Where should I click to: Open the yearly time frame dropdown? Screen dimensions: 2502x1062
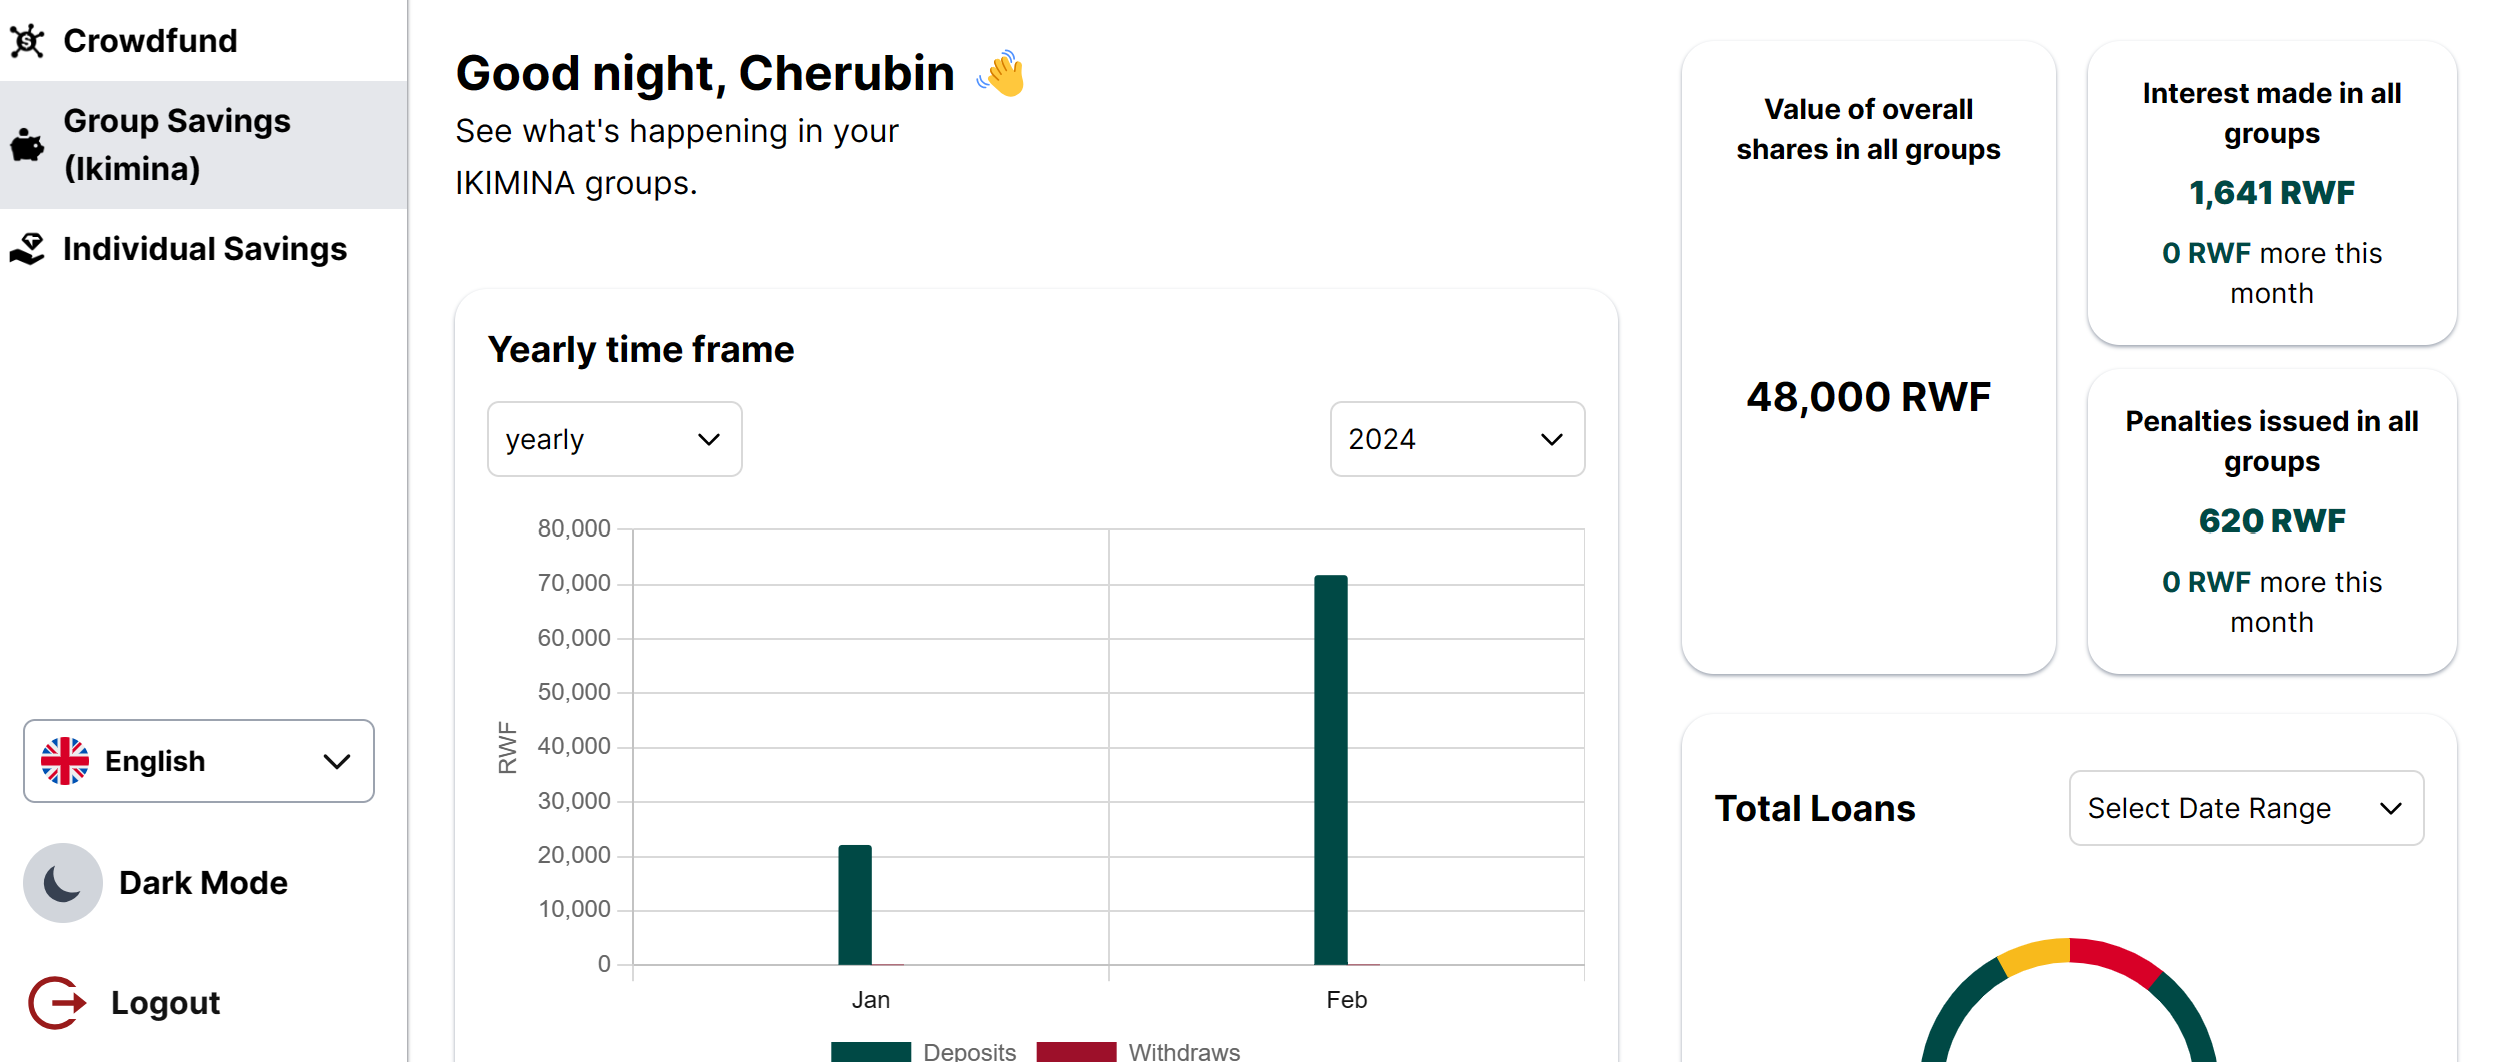point(614,439)
